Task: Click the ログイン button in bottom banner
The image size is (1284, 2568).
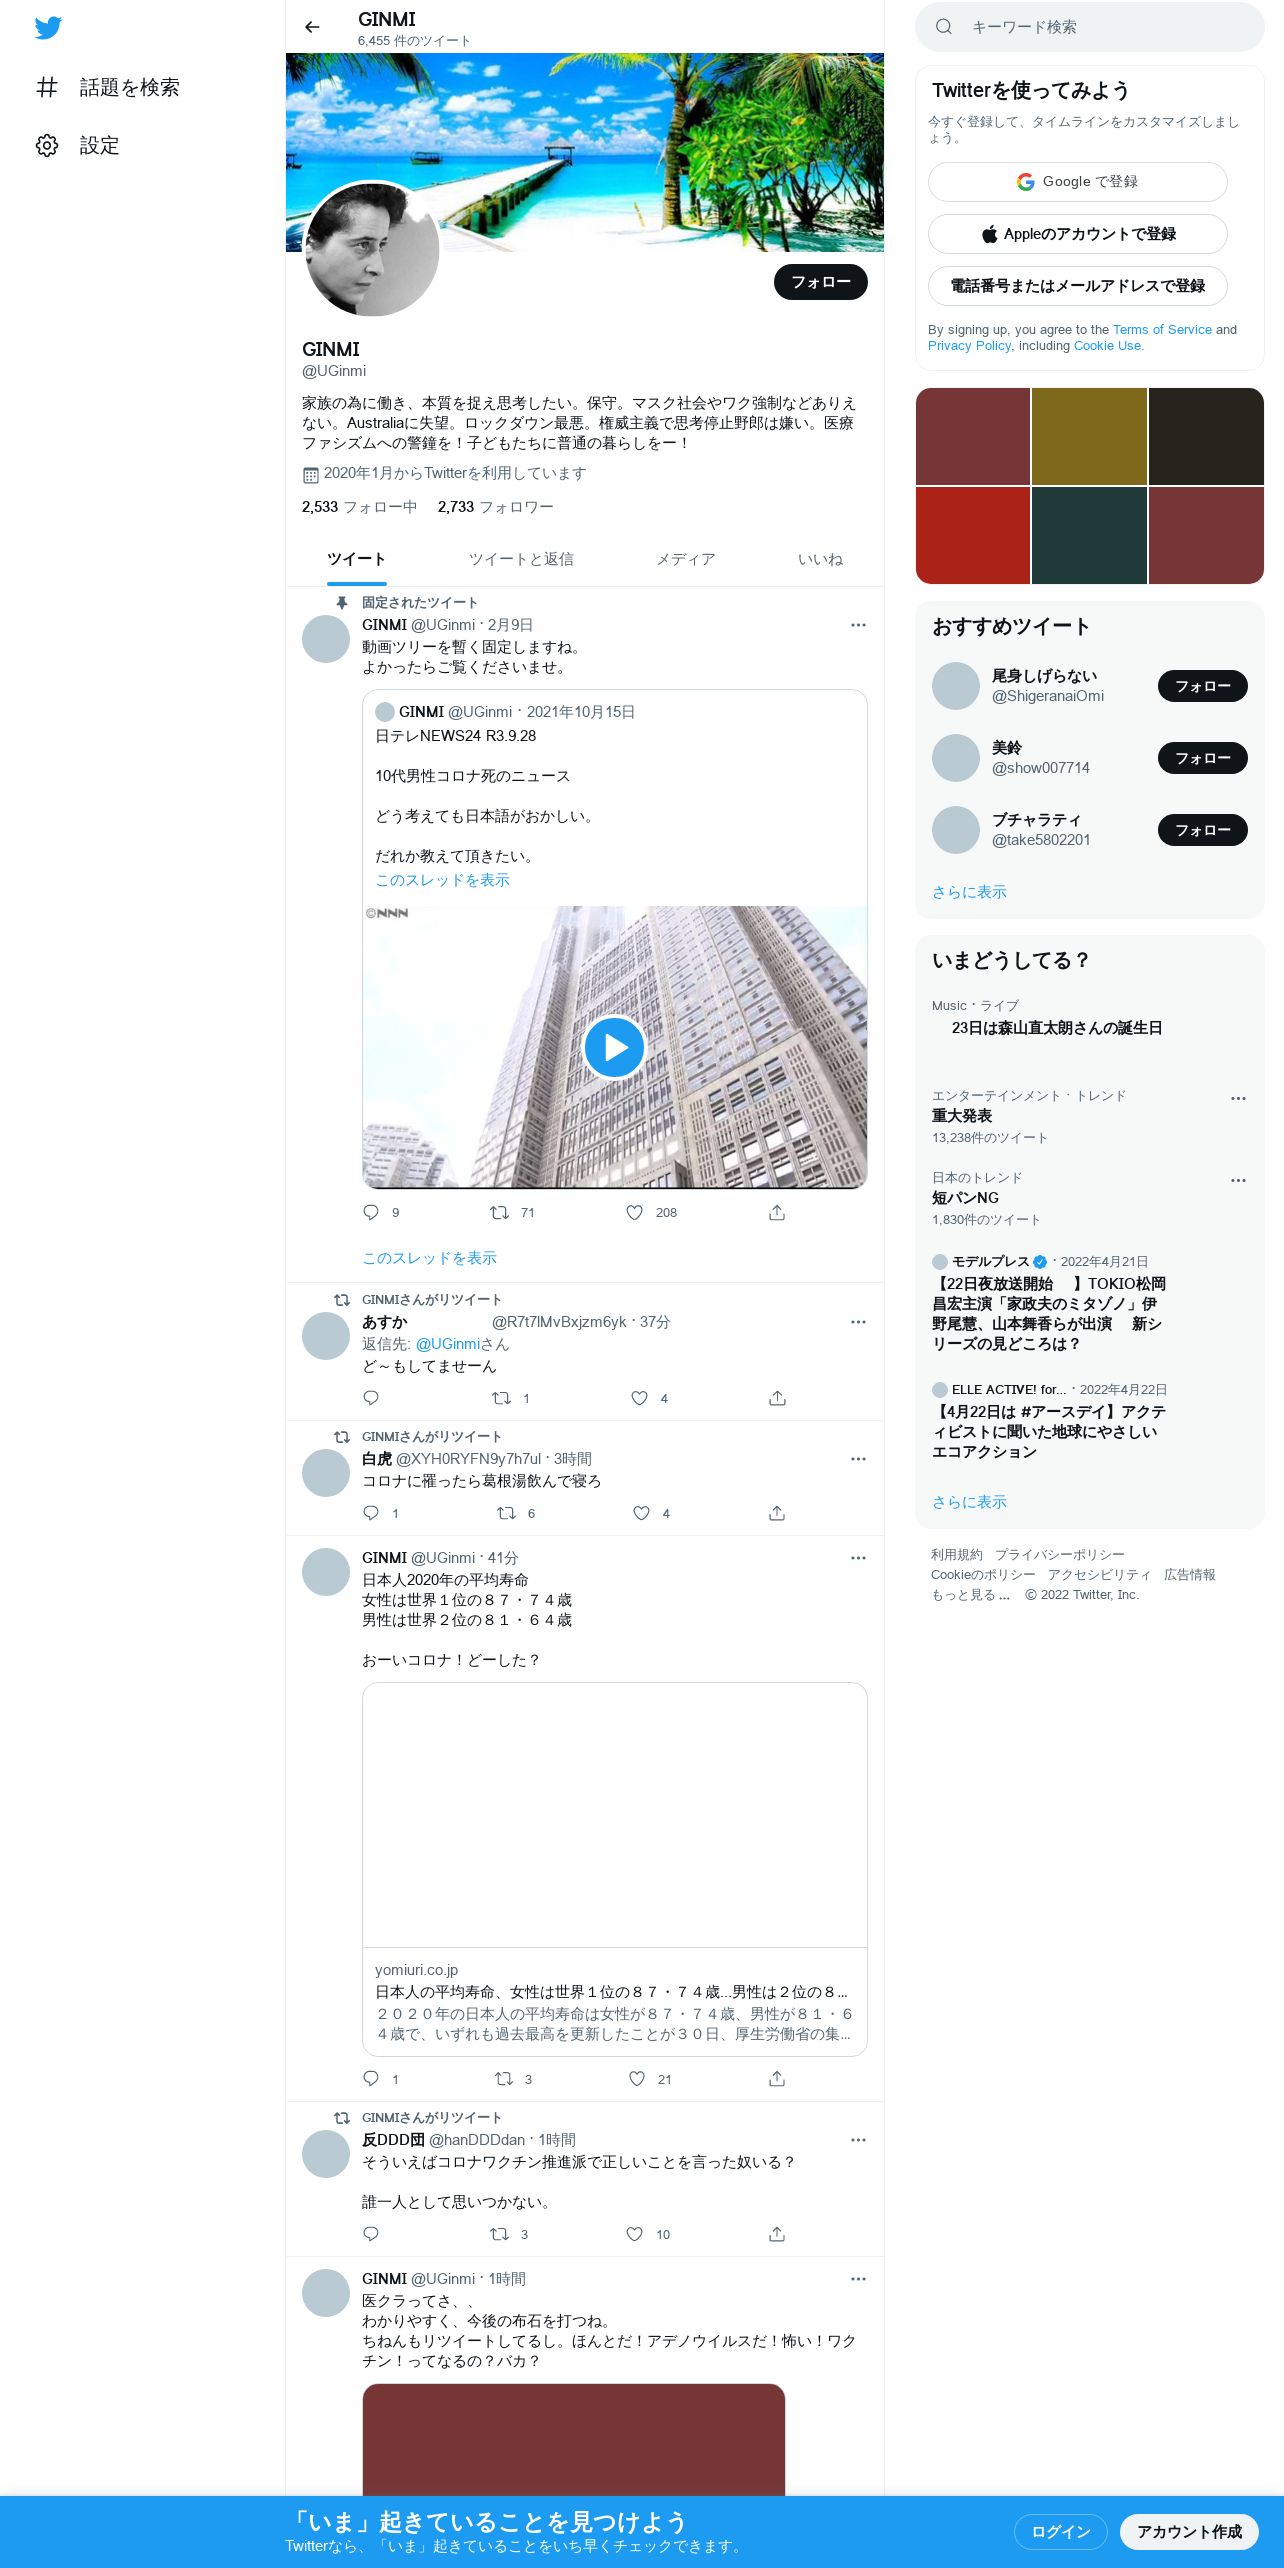Action: pyautogui.click(x=1060, y=2532)
